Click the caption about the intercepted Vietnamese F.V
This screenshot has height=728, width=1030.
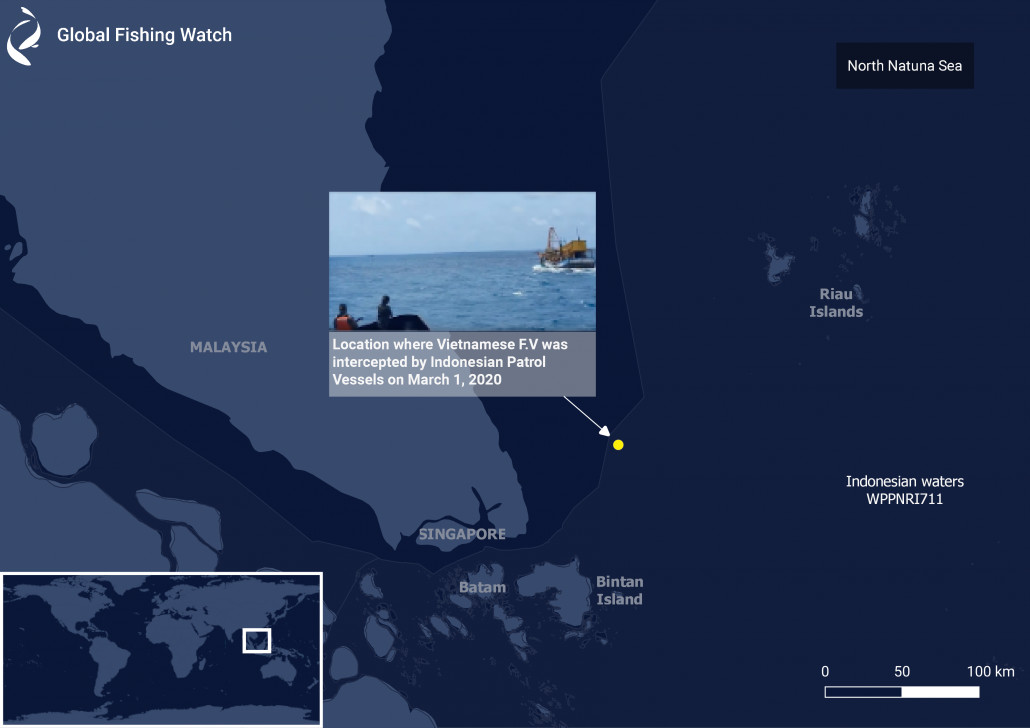tap(462, 363)
